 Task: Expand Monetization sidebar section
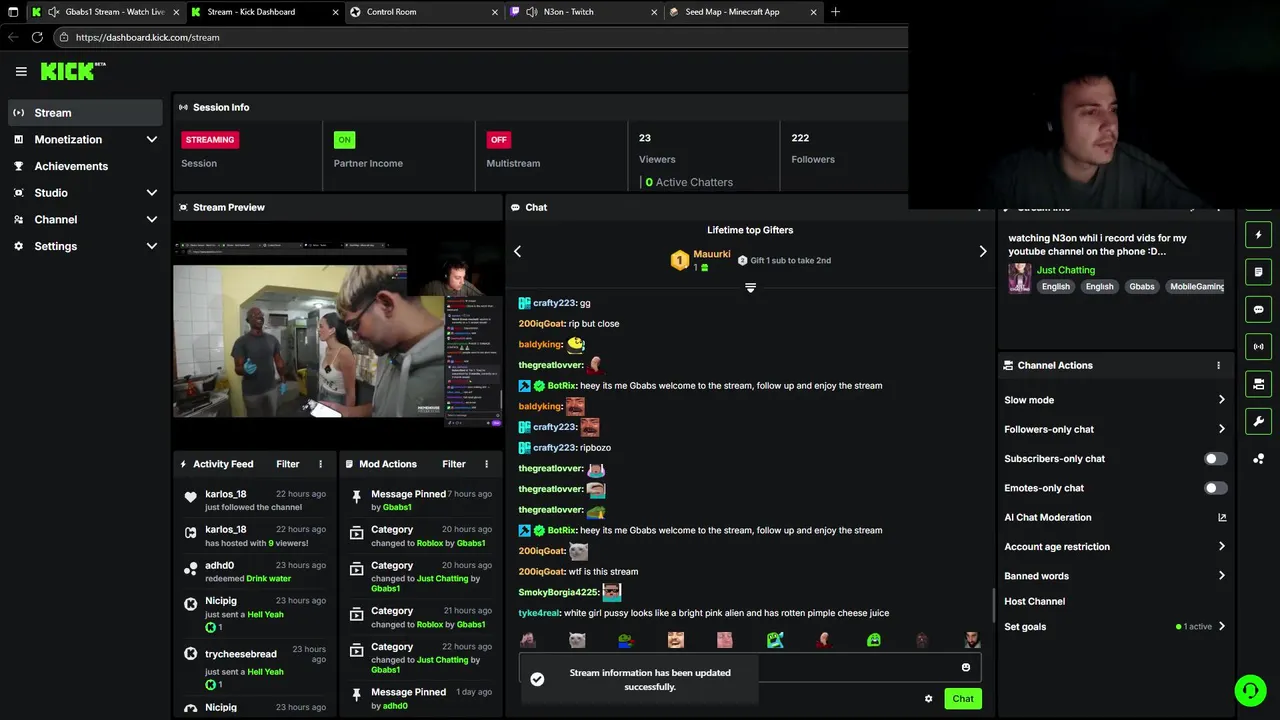pyautogui.click(x=152, y=139)
